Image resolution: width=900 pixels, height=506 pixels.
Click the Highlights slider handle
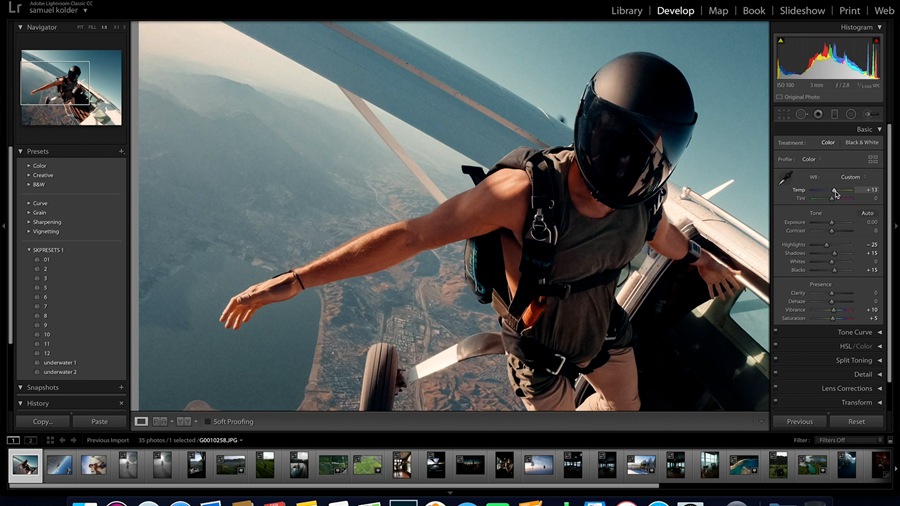point(827,244)
